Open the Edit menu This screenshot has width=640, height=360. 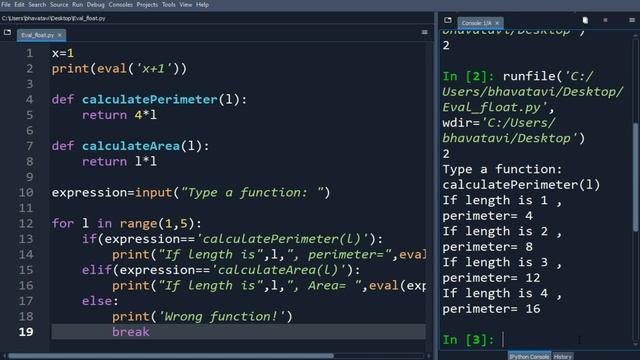(19, 4)
